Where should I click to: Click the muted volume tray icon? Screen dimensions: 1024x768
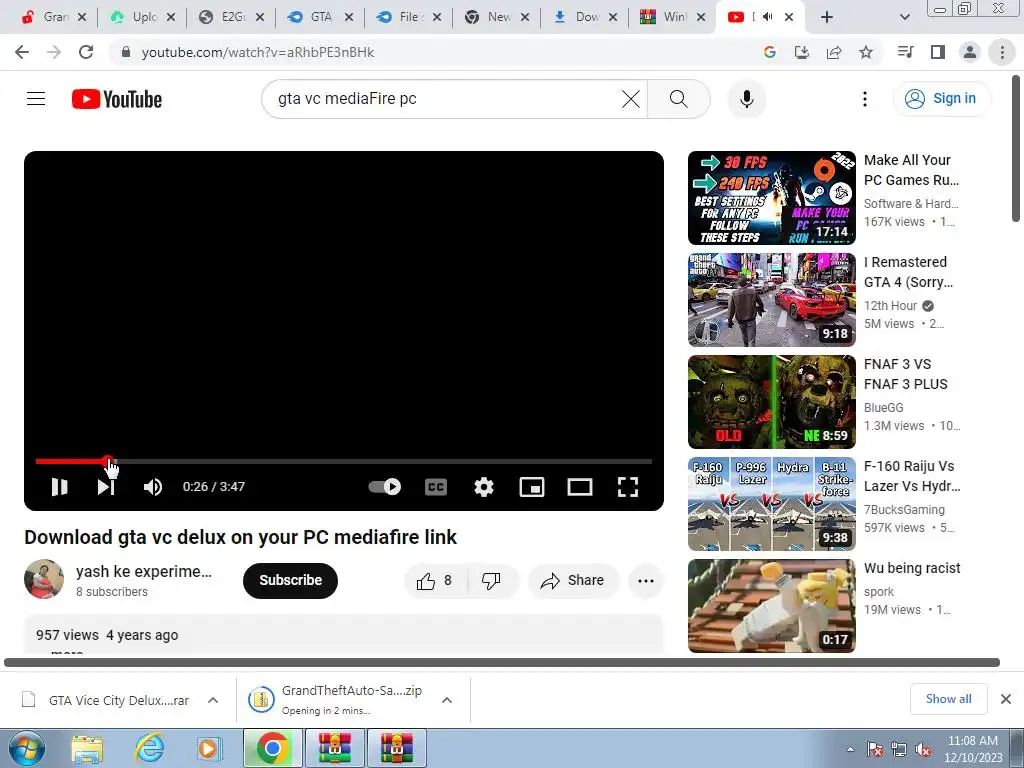point(923,750)
